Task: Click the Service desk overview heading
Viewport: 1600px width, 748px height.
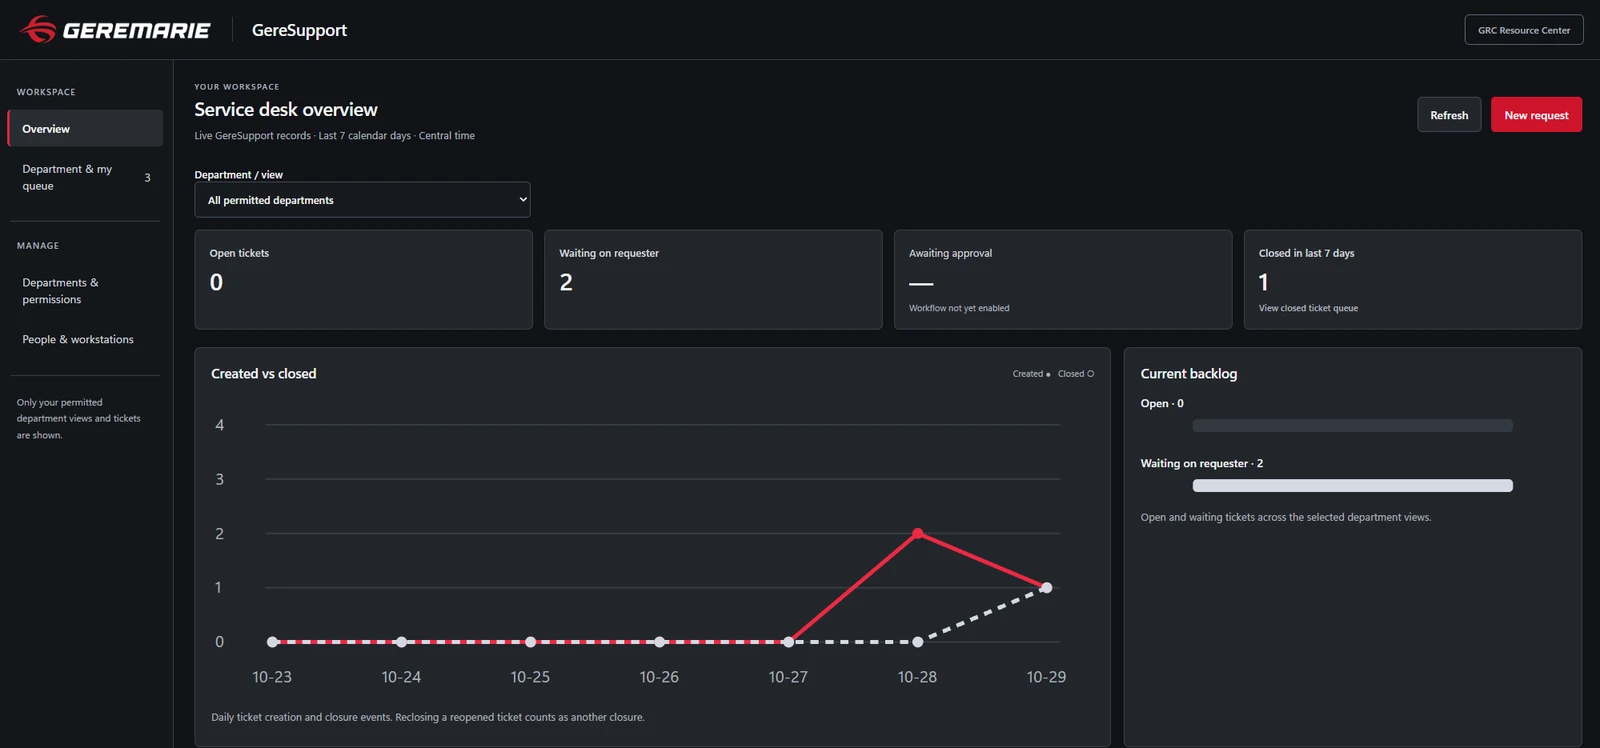Action: coord(286,110)
